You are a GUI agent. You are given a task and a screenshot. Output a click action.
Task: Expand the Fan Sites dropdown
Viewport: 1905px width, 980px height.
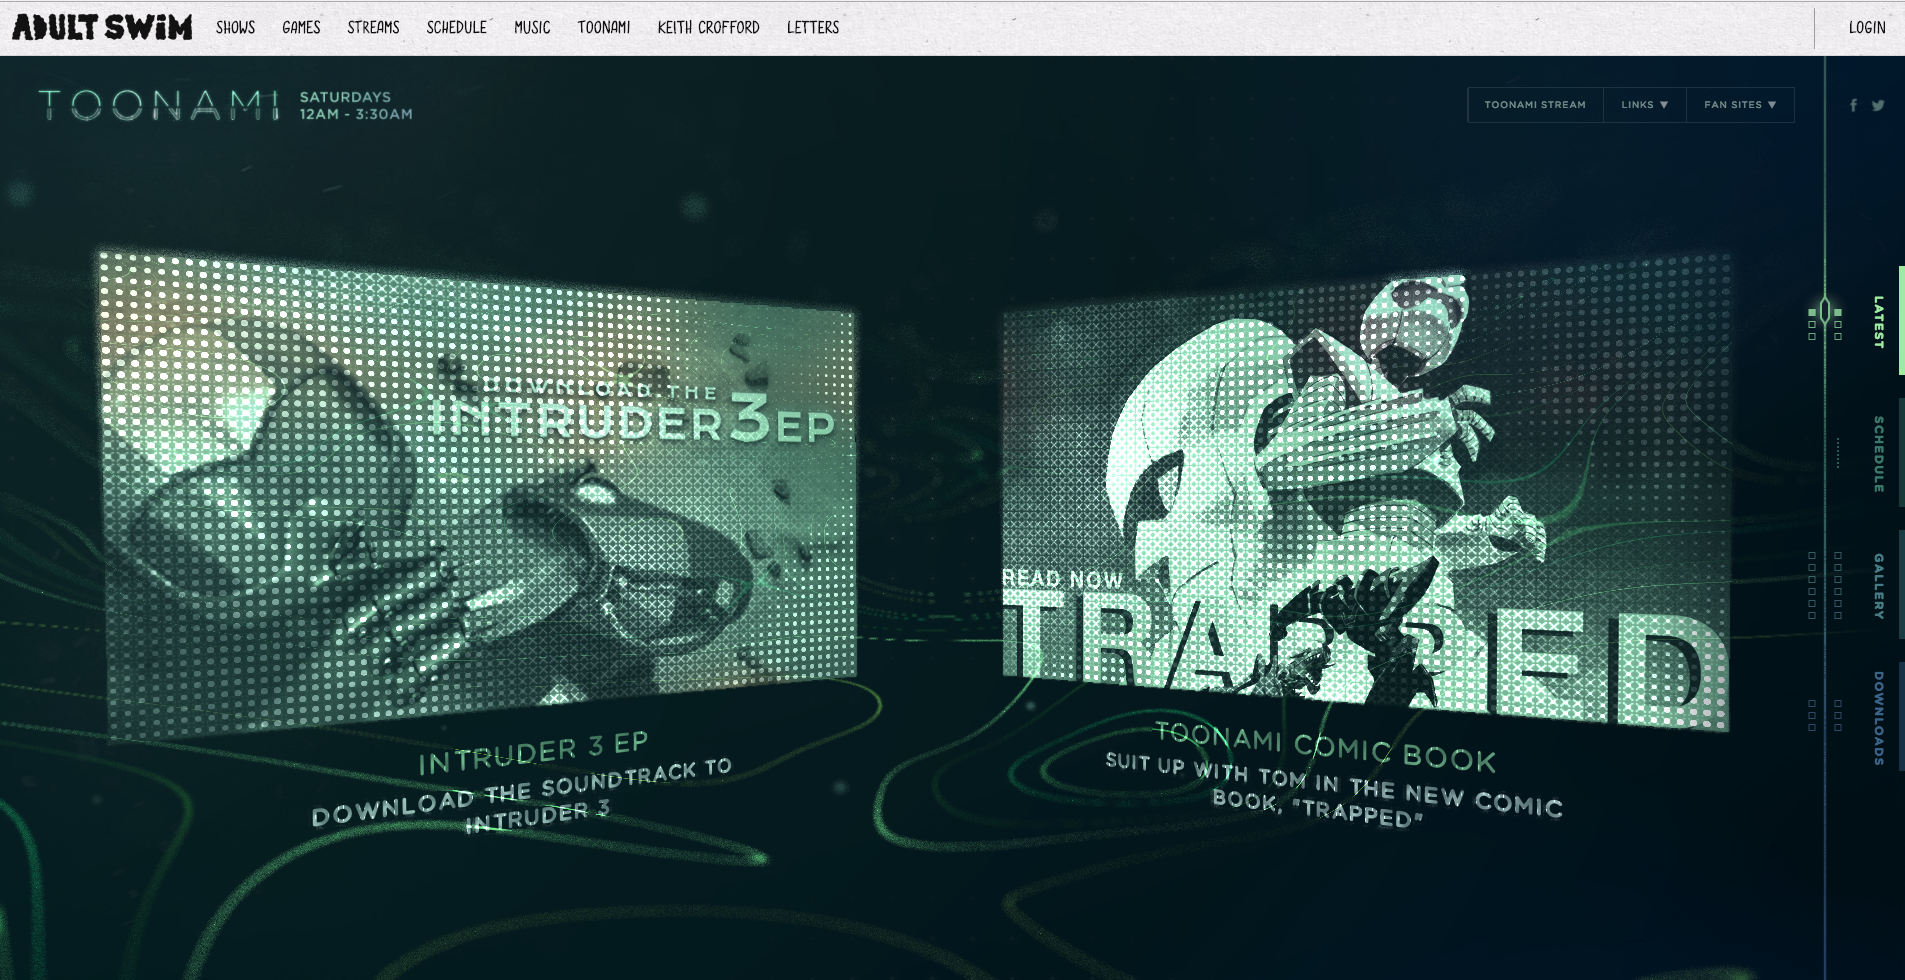pos(1740,105)
